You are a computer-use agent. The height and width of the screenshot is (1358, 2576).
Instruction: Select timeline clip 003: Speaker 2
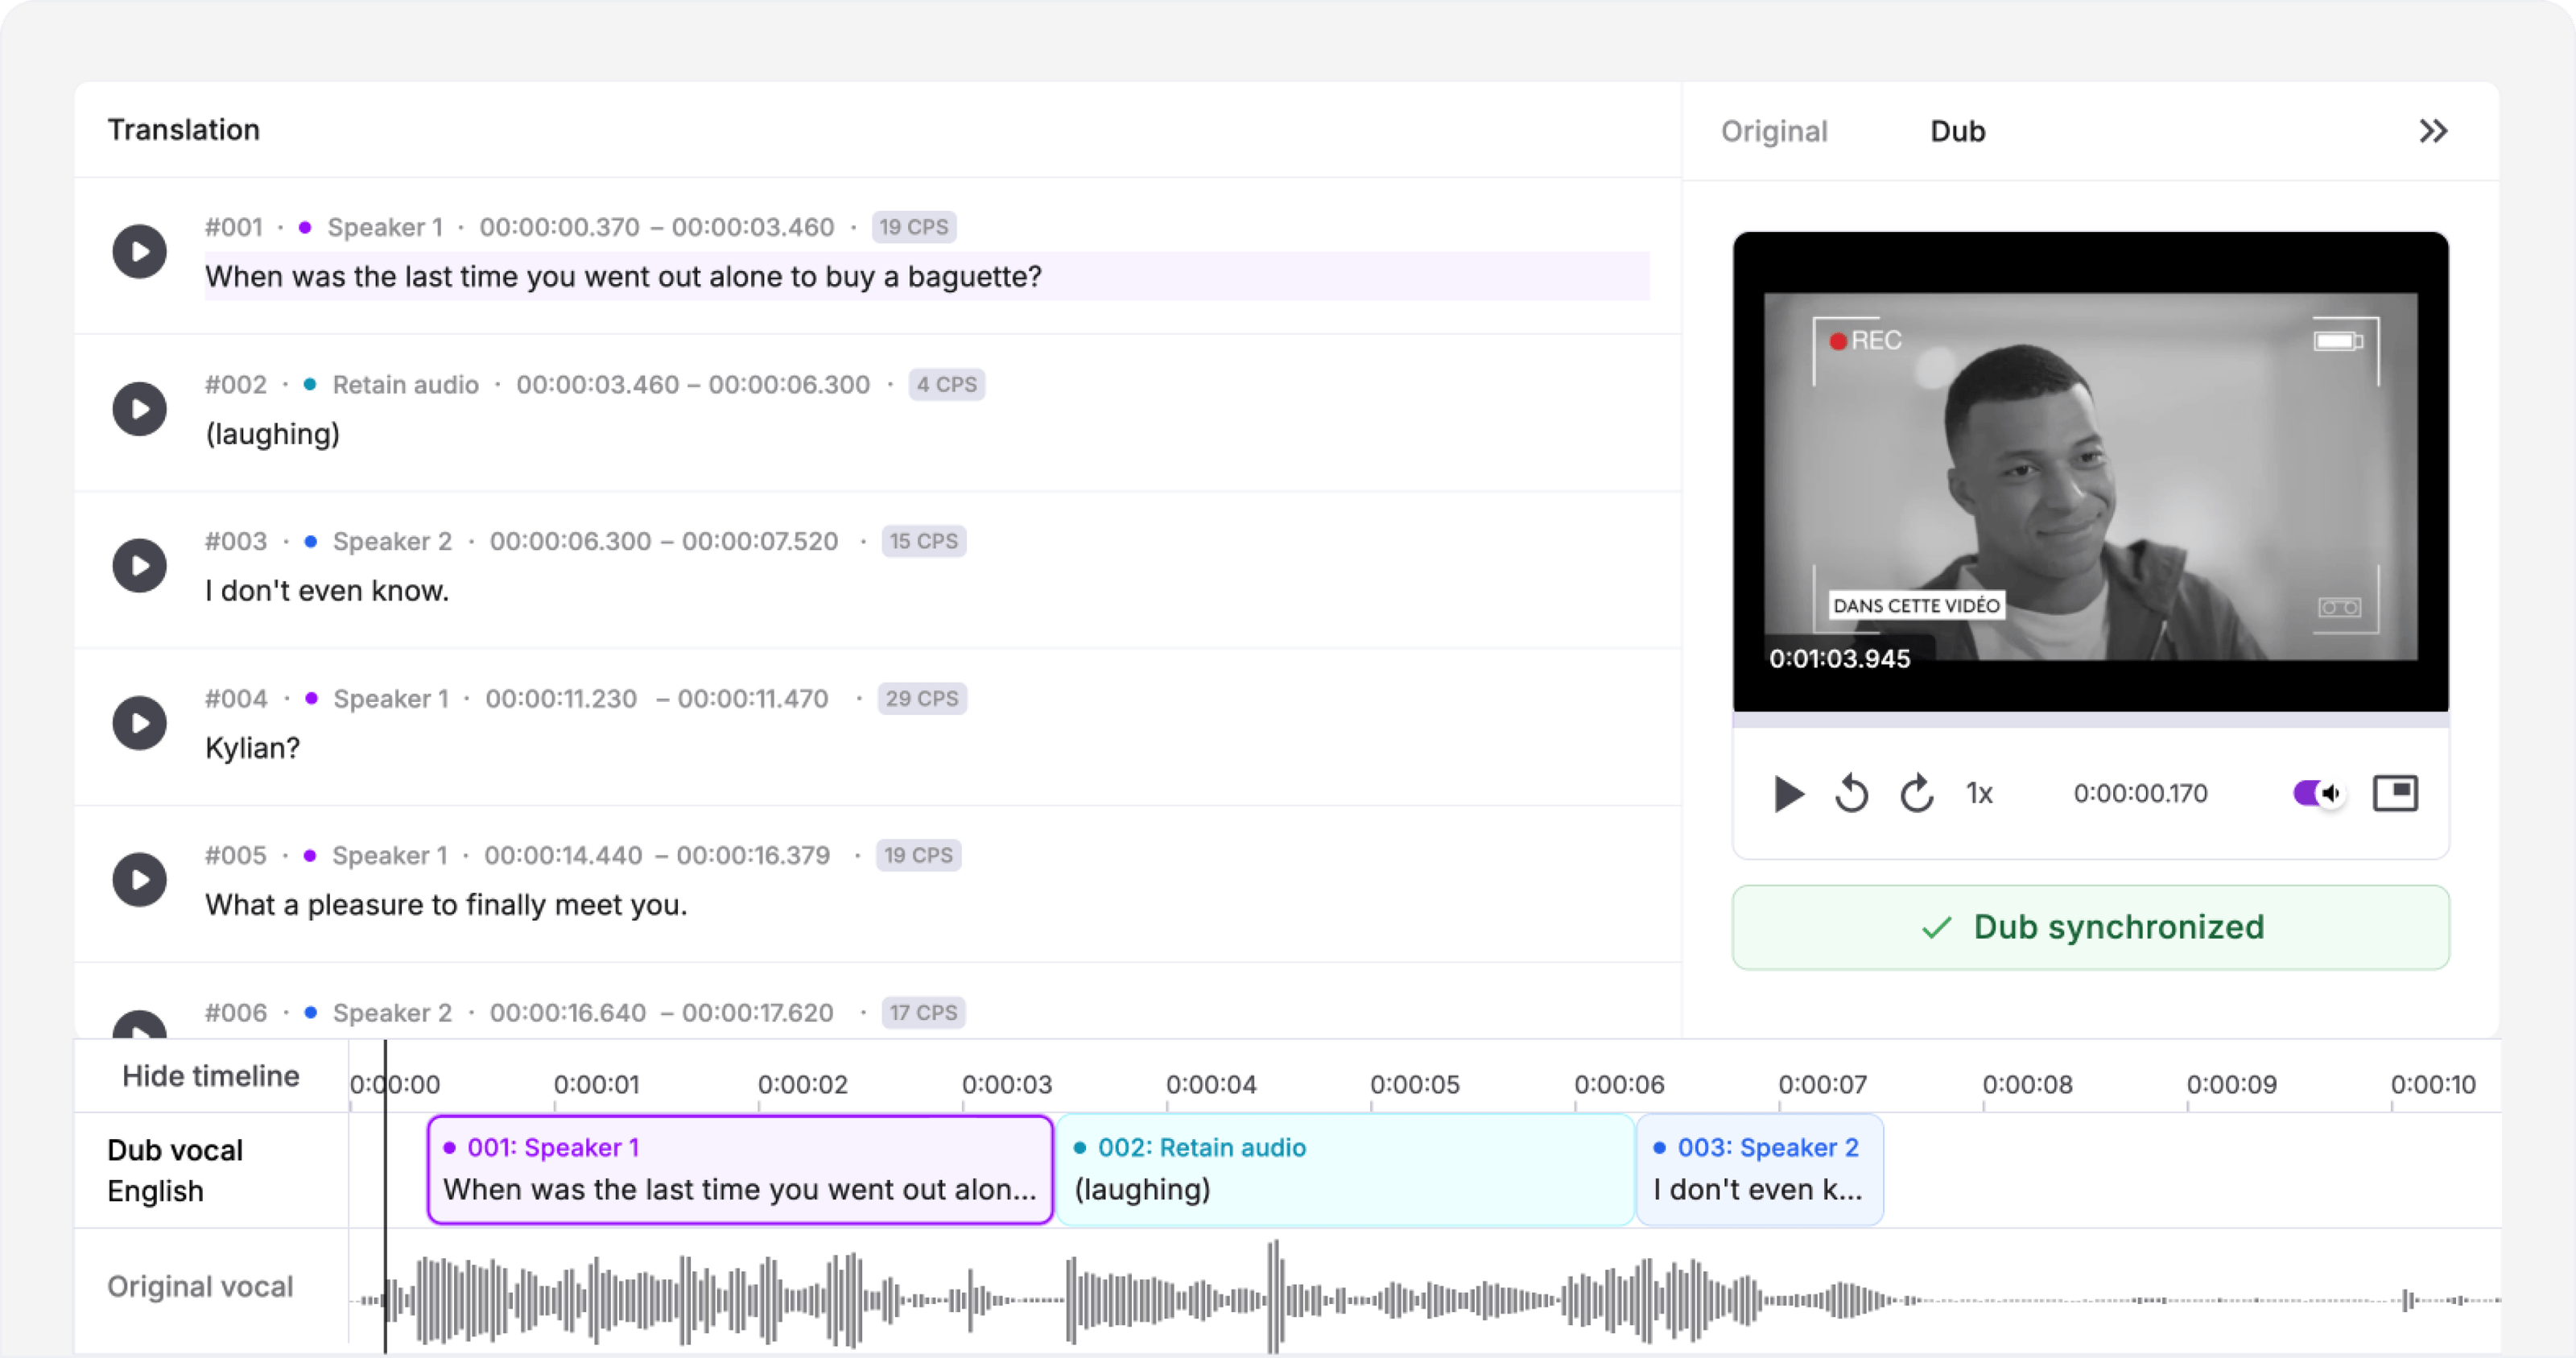pyautogui.click(x=1760, y=1169)
